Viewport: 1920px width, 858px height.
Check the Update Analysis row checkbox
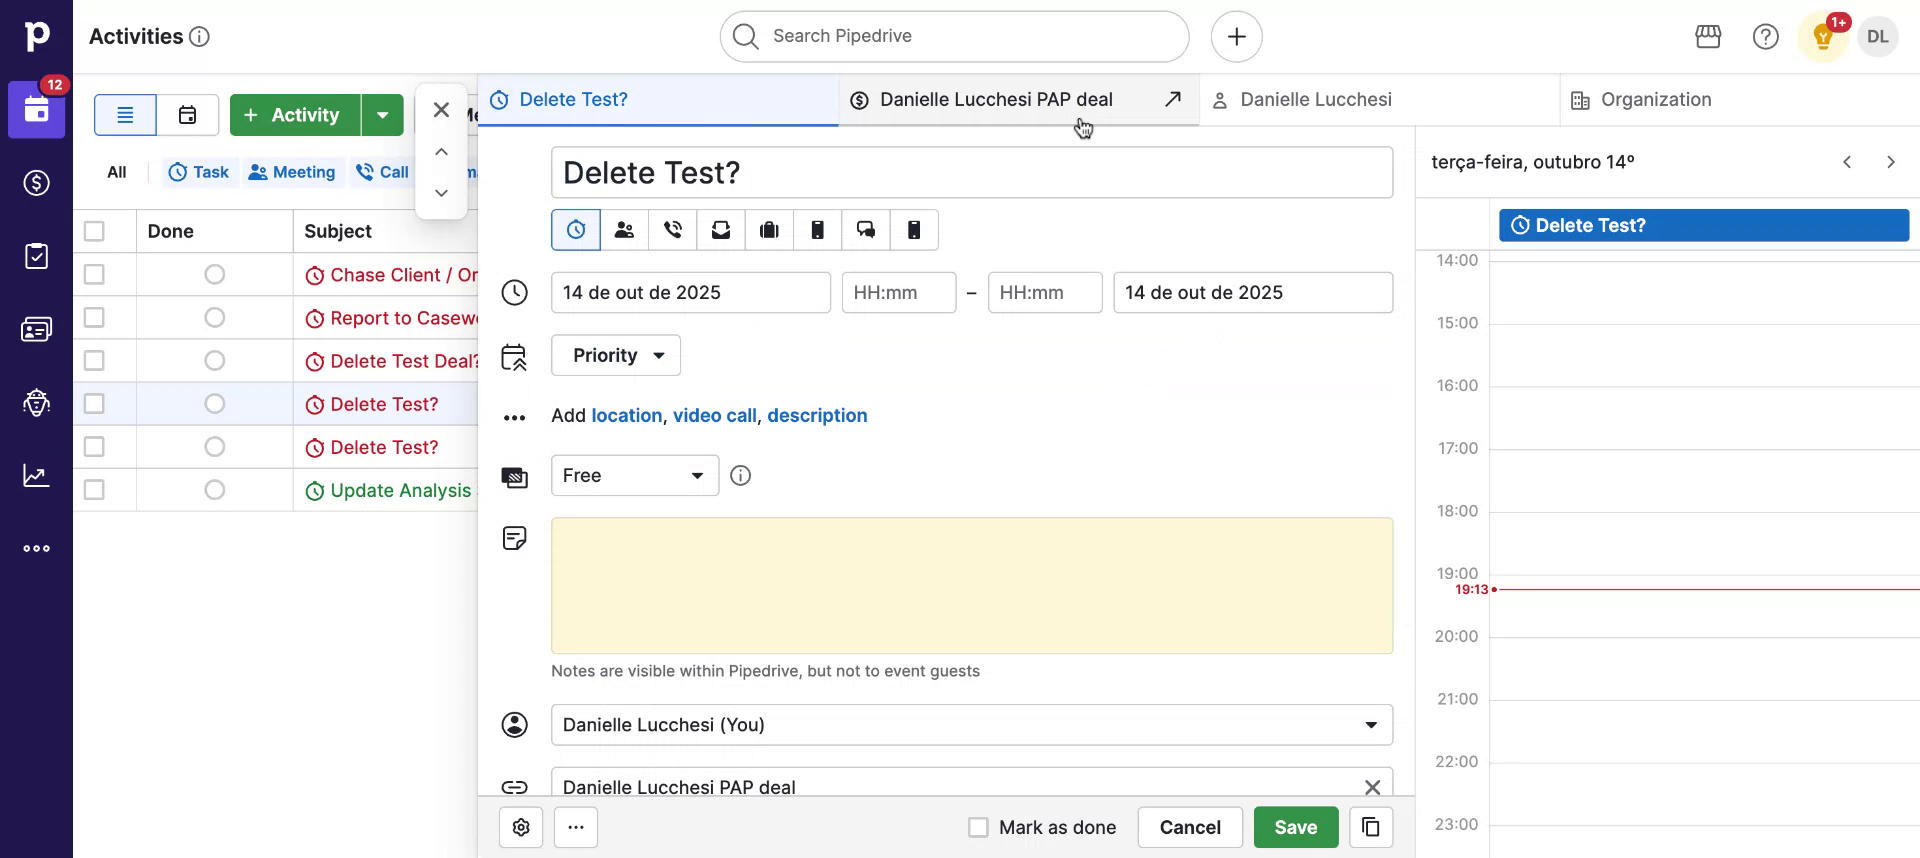point(94,489)
